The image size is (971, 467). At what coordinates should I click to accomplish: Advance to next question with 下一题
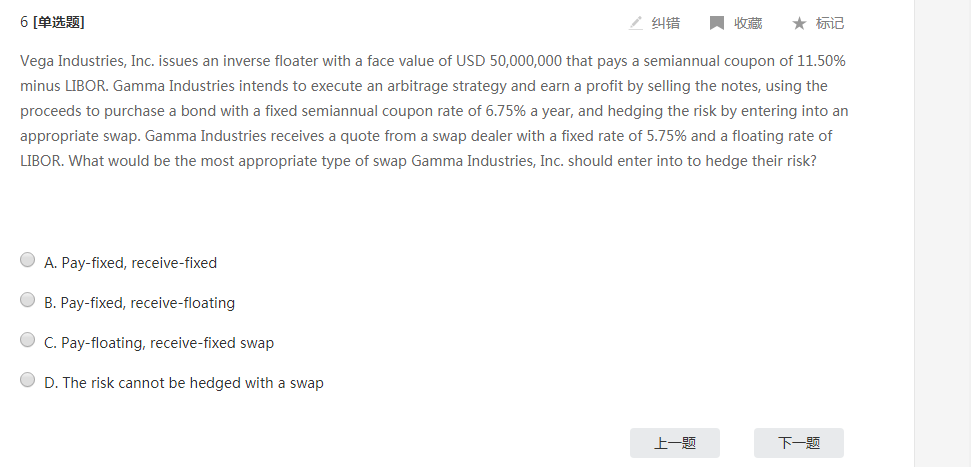coord(799,443)
